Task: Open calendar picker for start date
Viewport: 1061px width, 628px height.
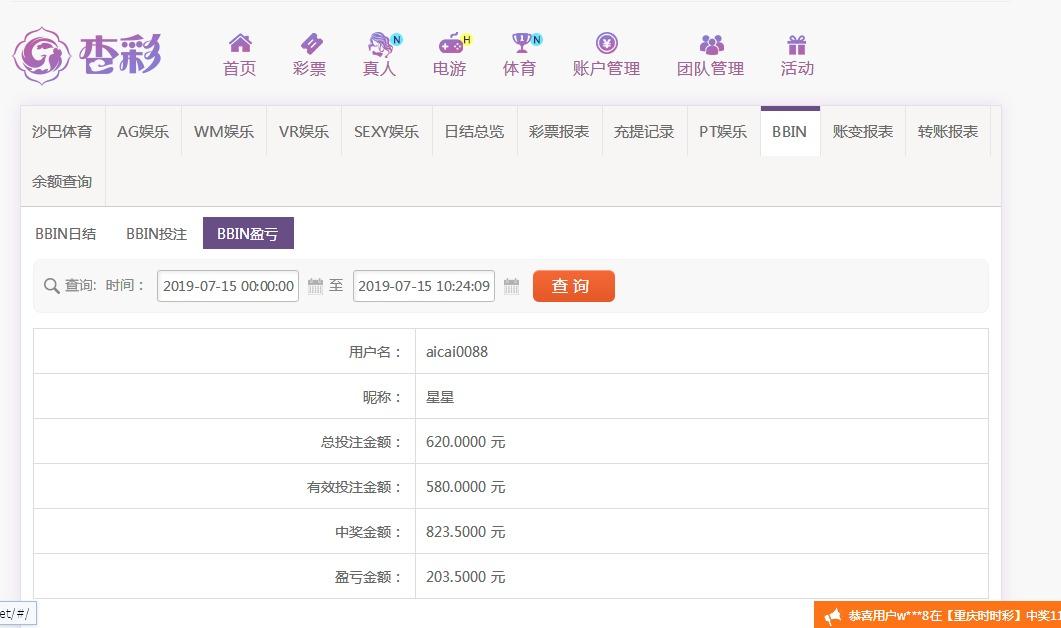Action: pos(315,286)
